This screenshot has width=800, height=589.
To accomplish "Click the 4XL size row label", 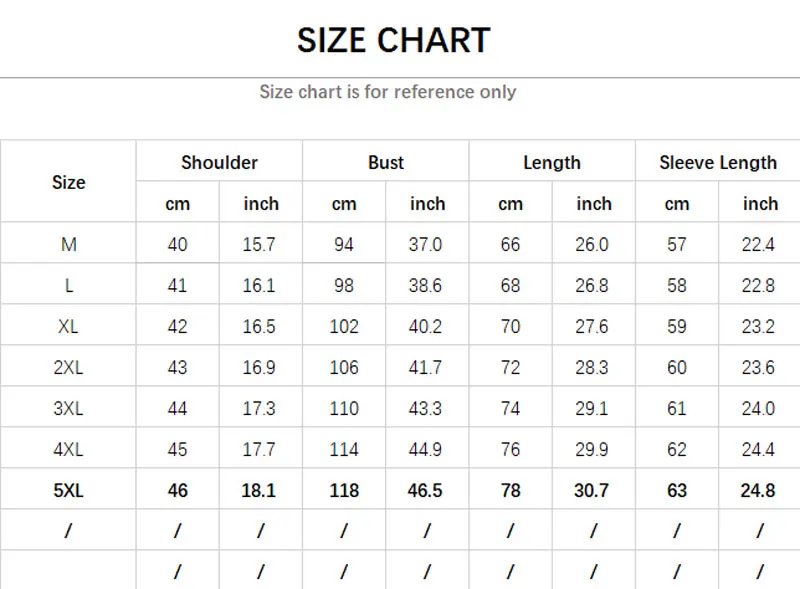I will (69, 450).
